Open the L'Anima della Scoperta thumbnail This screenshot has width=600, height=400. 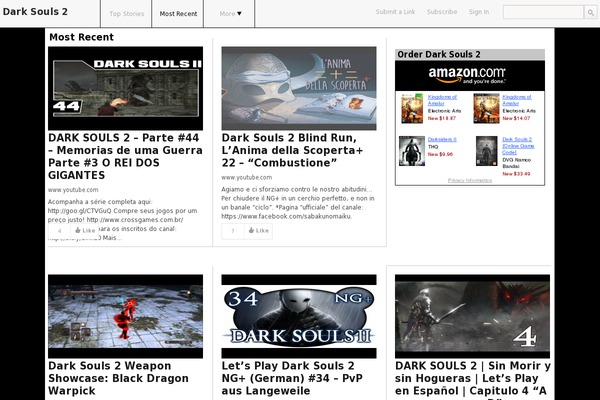(299, 88)
